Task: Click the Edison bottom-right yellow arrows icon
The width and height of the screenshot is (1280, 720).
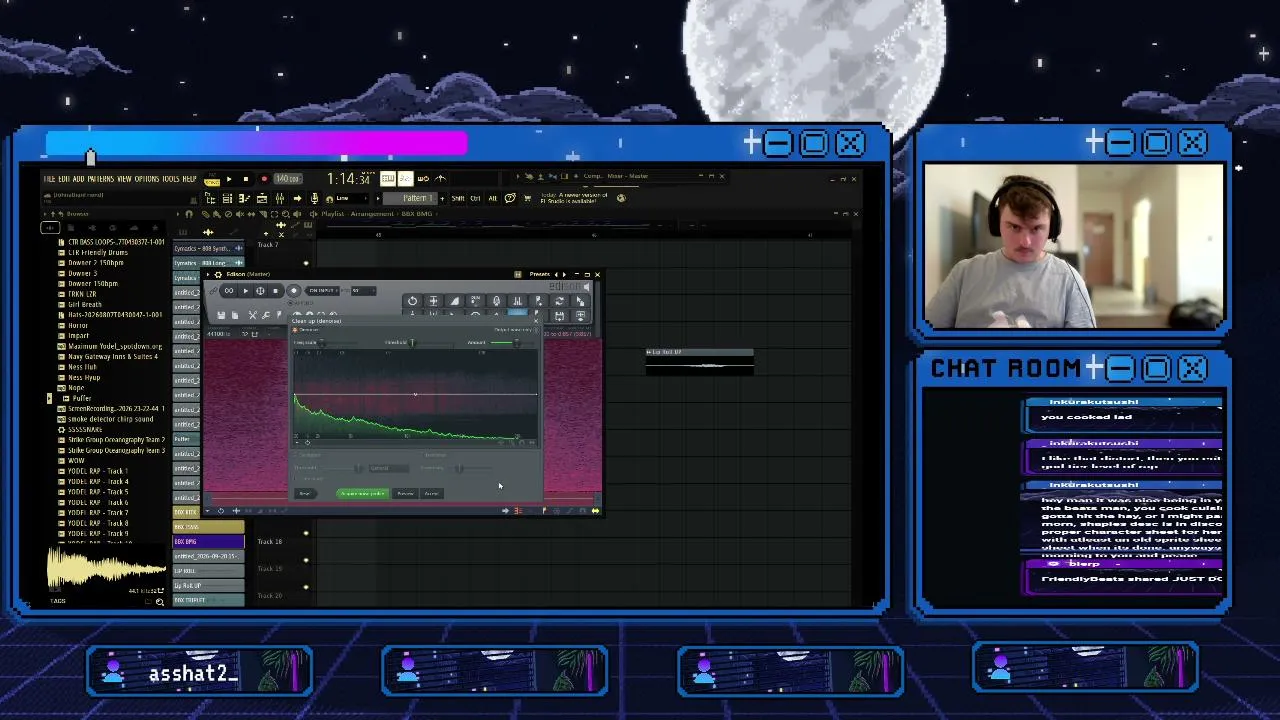Action: point(595,511)
